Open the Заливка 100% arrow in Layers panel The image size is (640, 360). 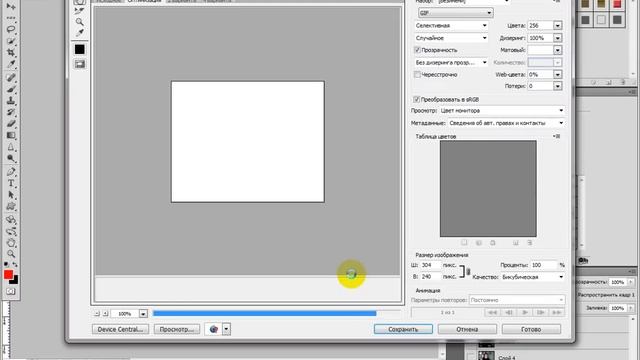pos(631,308)
